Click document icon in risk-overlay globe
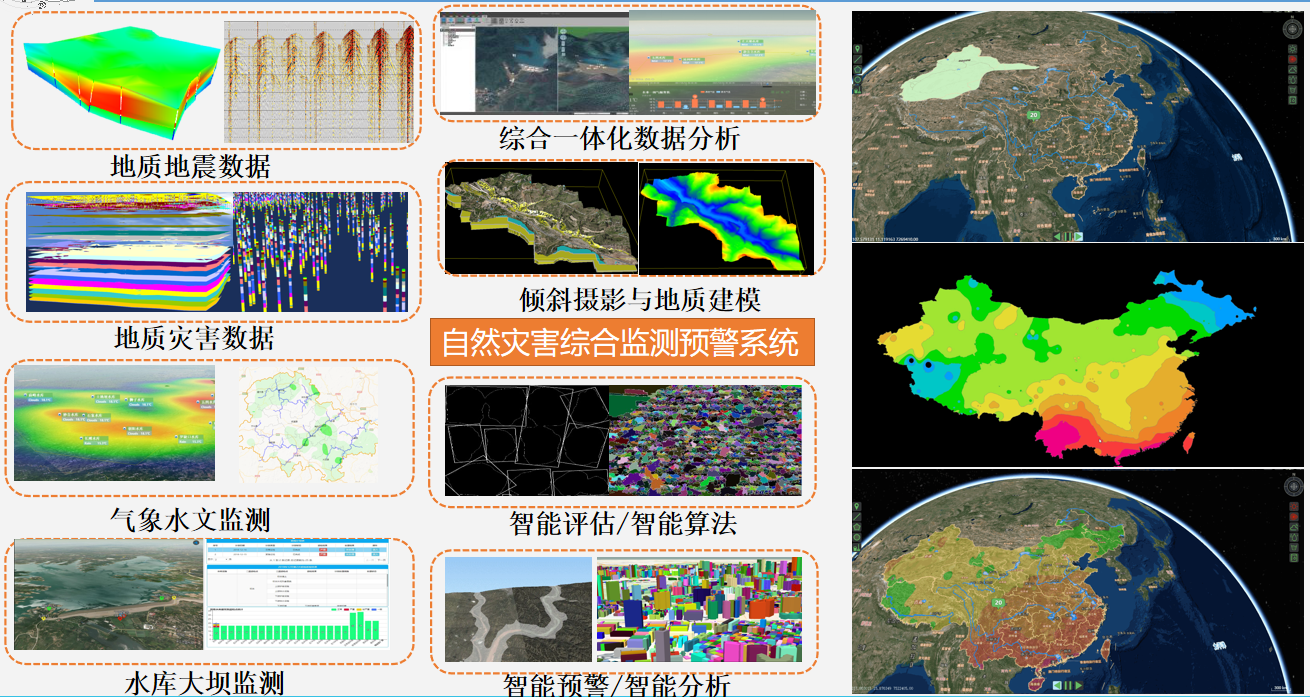Image resolution: width=1310 pixels, height=697 pixels. coord(1294,557)
